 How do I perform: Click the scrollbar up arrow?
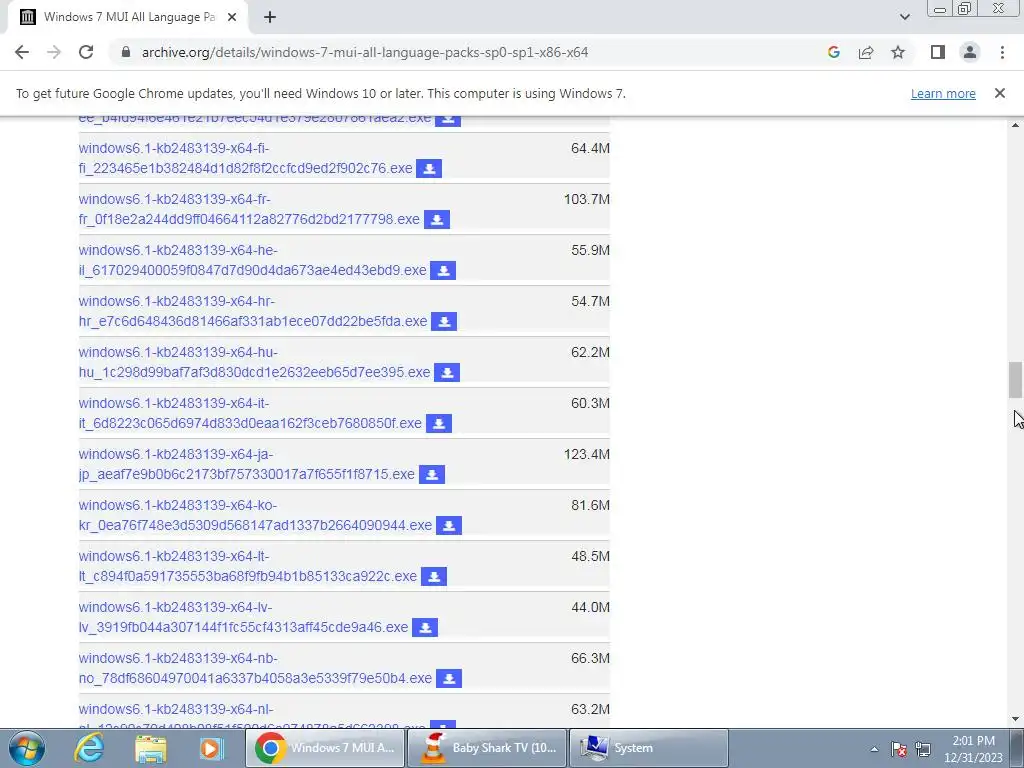click(x=1015, y=125)
